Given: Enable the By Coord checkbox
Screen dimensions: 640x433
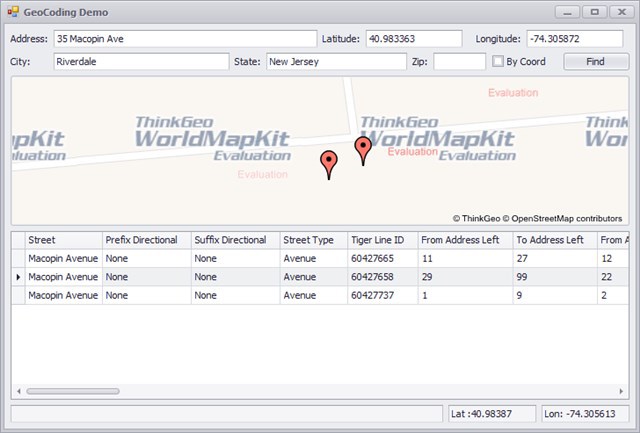Looking at the screenshot, I should coord(498,61).
